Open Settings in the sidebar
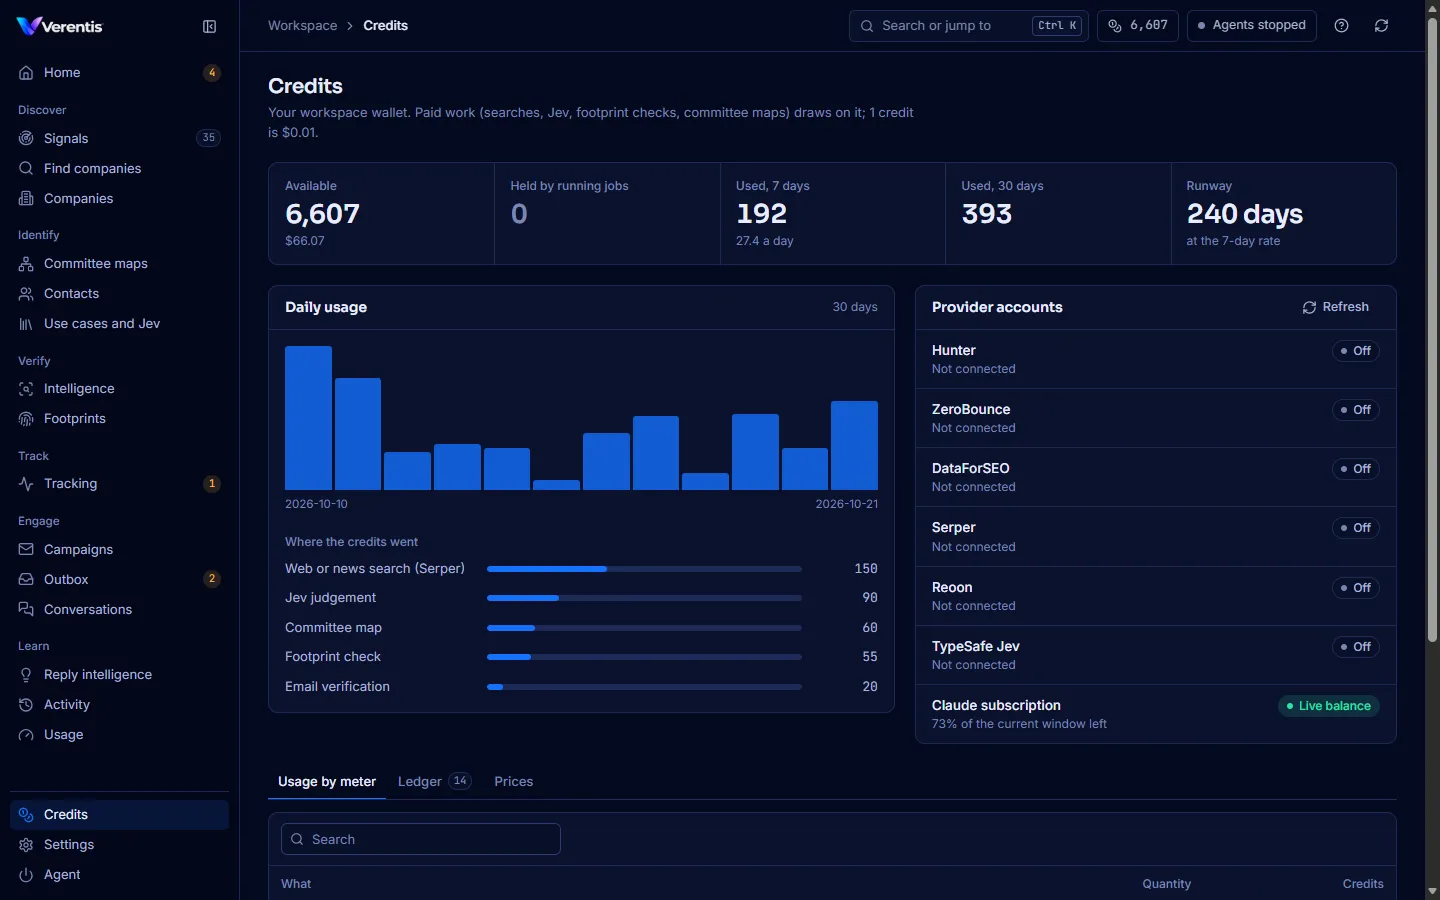The width and height of the screenshot is (1440, 900). pos(119,844)
